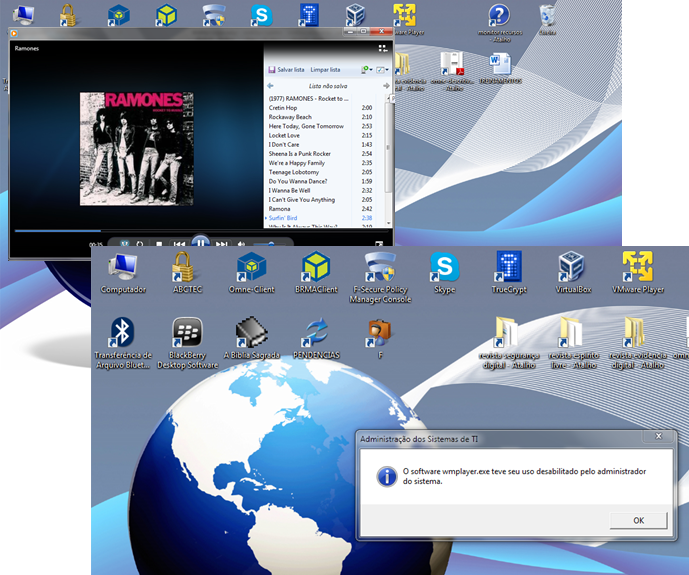Click the info icon in the dialog
This screenshot has height=575, width=689.
coord(387,476)
